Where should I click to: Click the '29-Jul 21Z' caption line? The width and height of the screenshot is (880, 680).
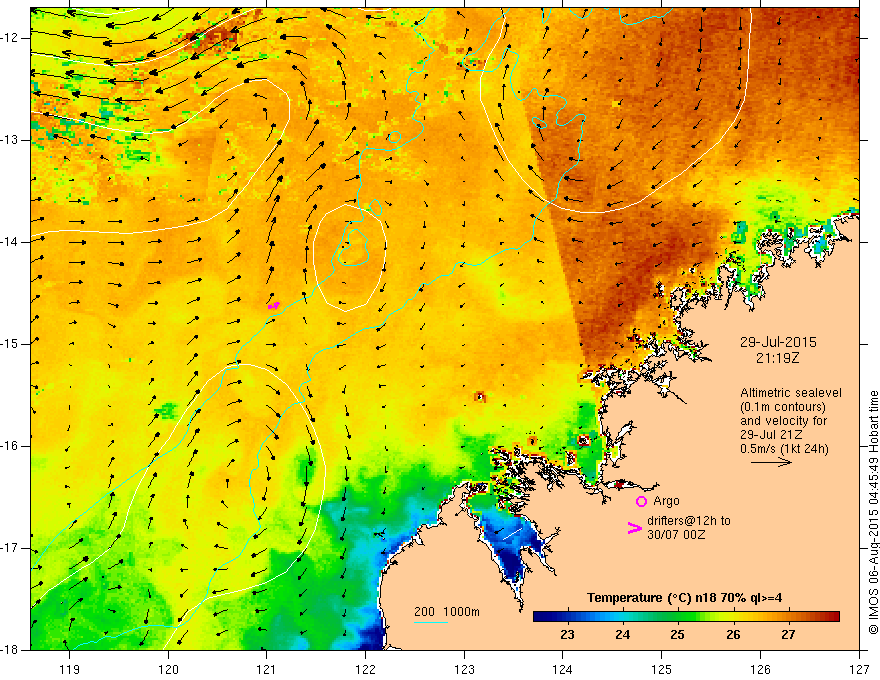point(771,435)
